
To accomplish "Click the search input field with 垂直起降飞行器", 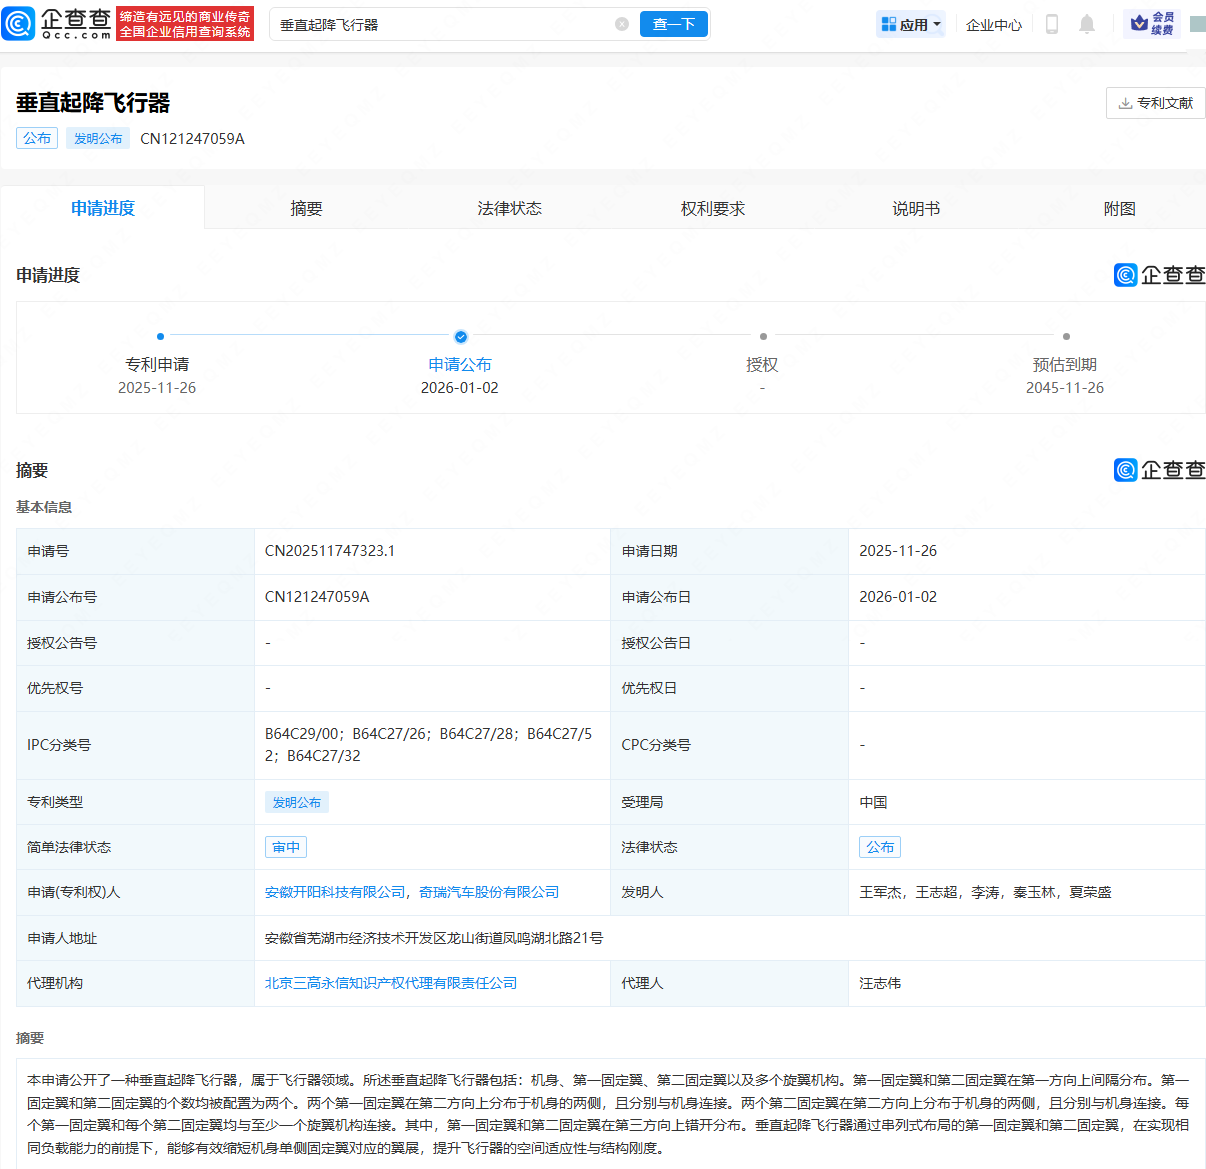I will [x=440, y=25].
